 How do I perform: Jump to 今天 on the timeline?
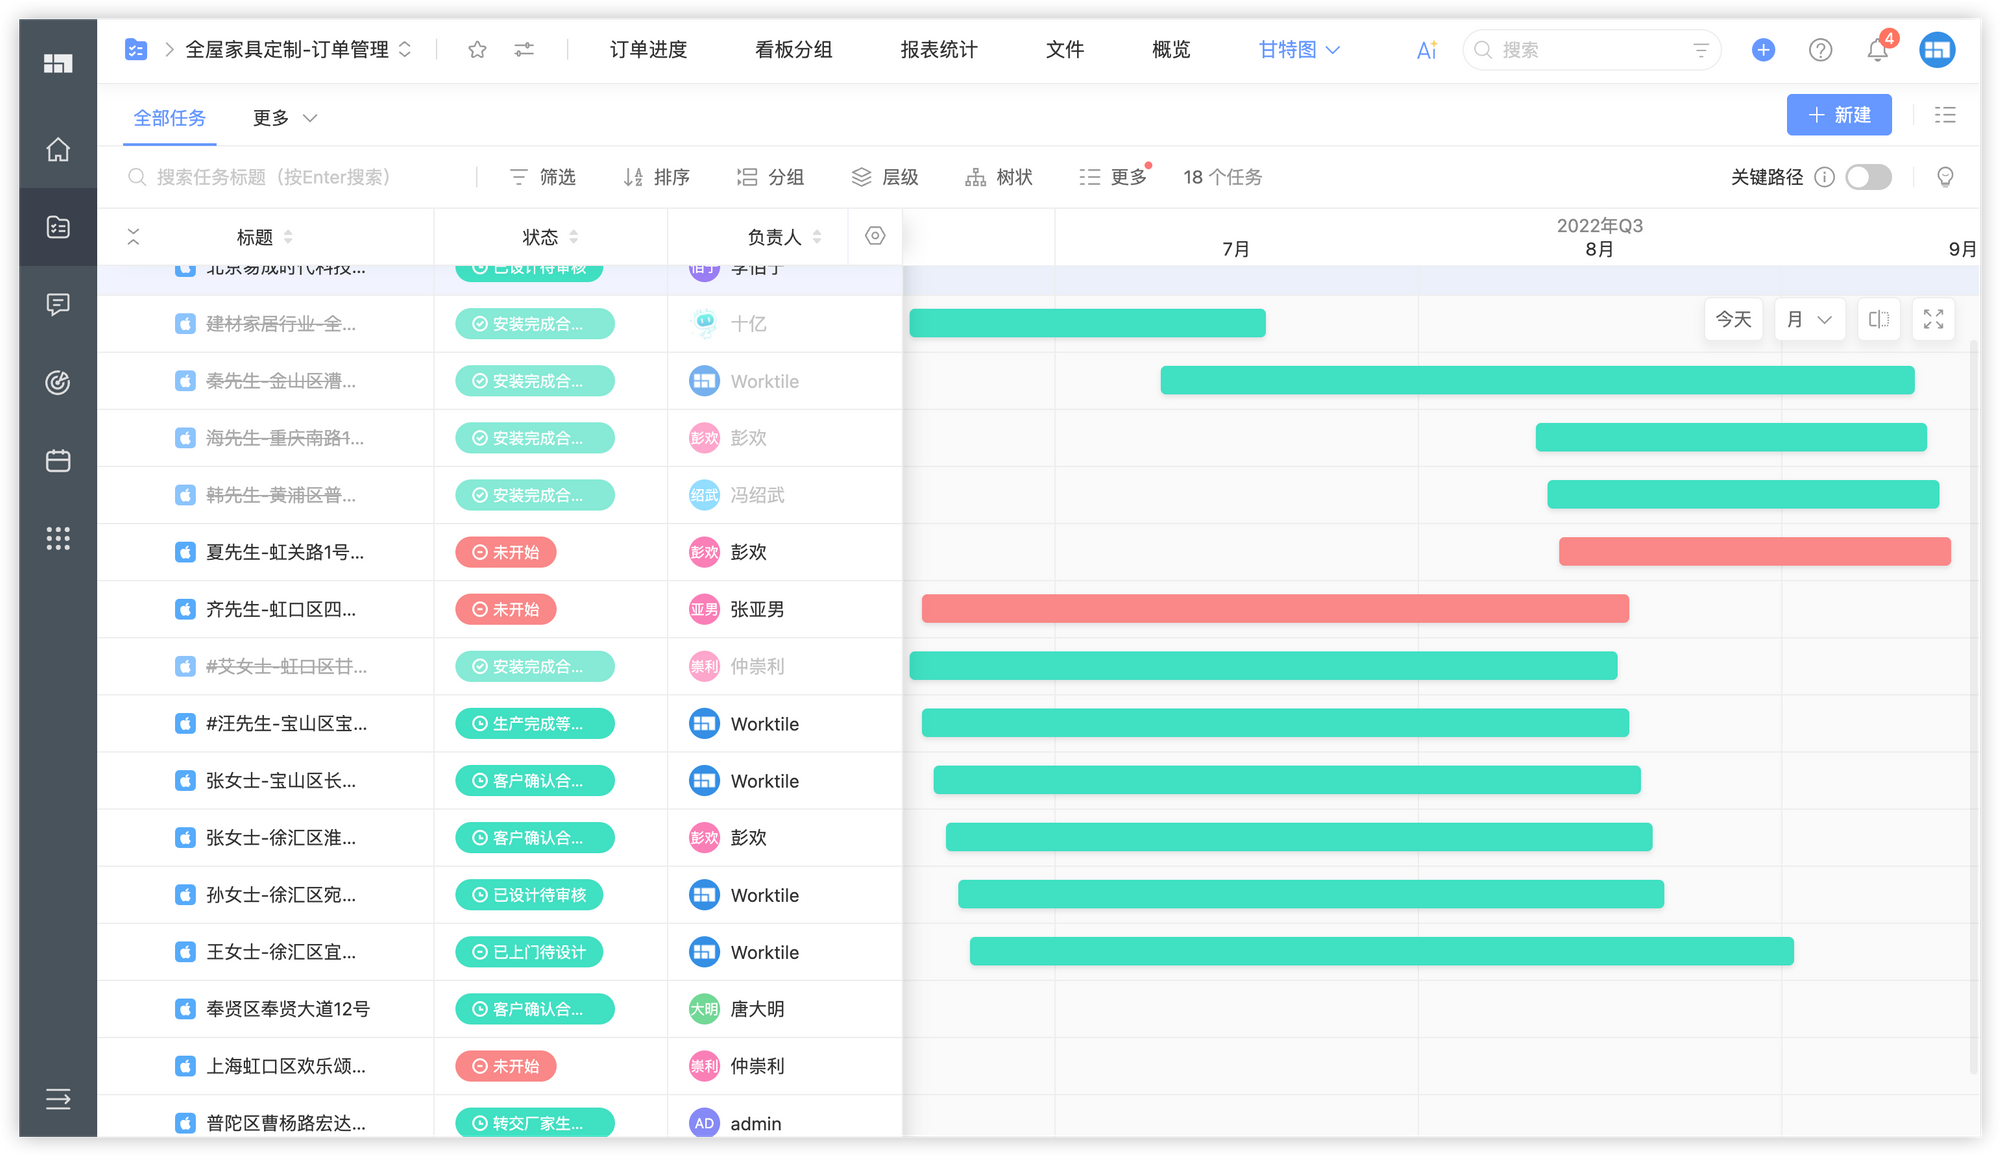click(1733, 320)
